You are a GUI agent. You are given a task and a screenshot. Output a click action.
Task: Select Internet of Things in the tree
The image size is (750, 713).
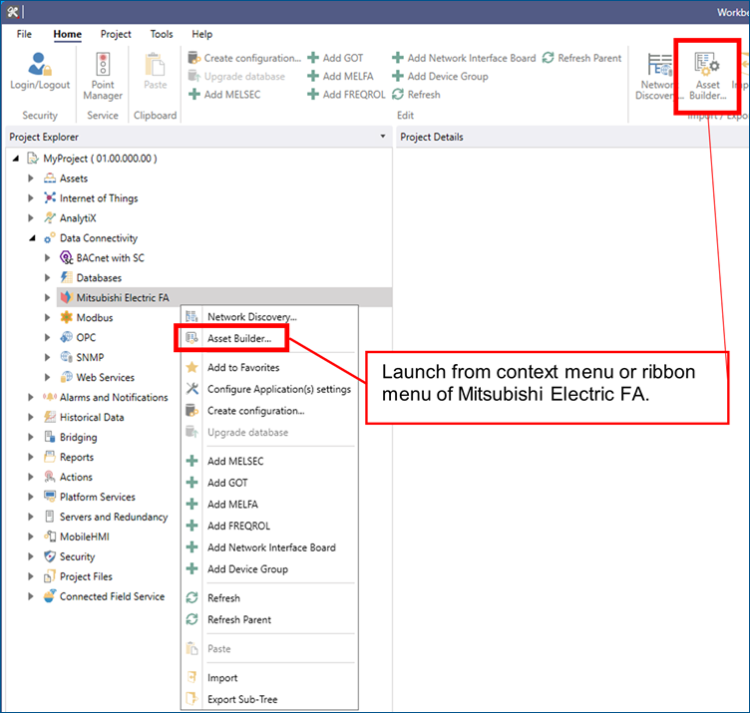click(x=99, y=198)
